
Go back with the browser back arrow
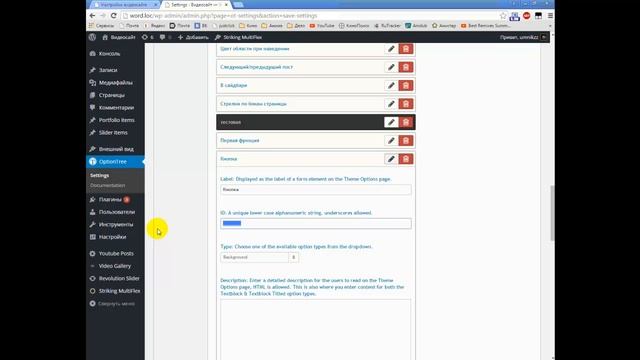point(92,16)
